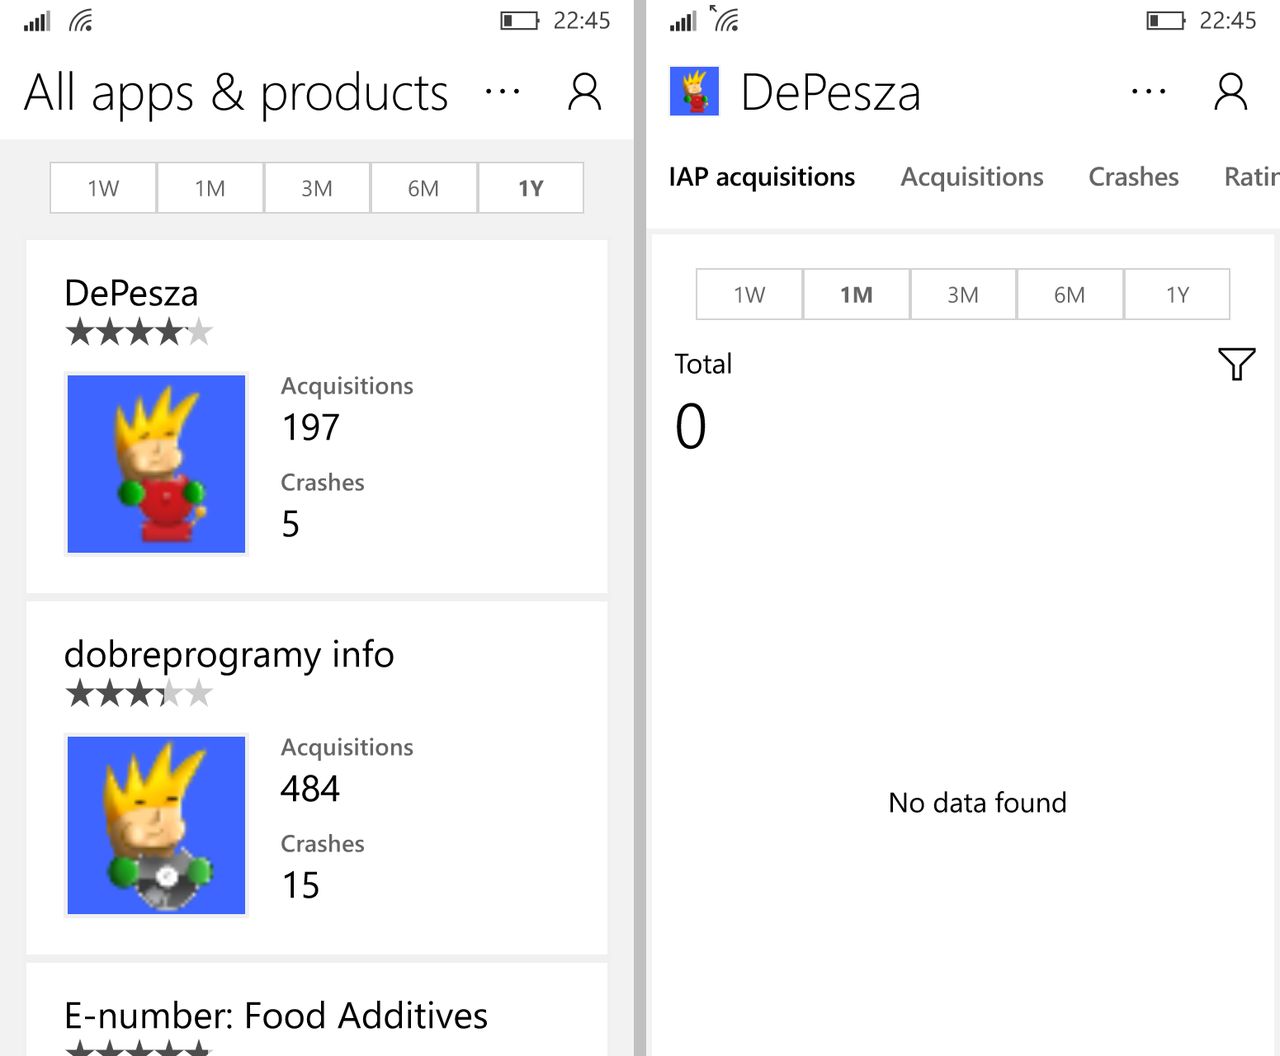Select 1W range in All apps view

pos(103,188)
